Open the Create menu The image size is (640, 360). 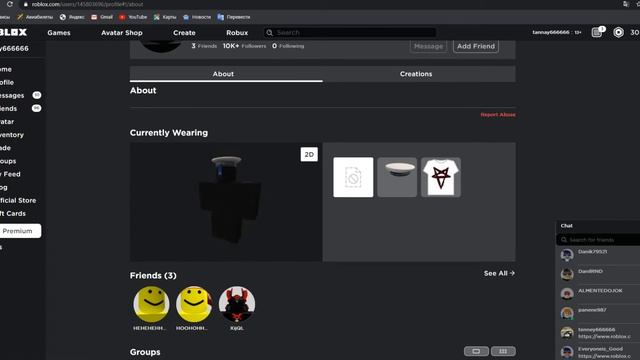[x=184, y=33]
